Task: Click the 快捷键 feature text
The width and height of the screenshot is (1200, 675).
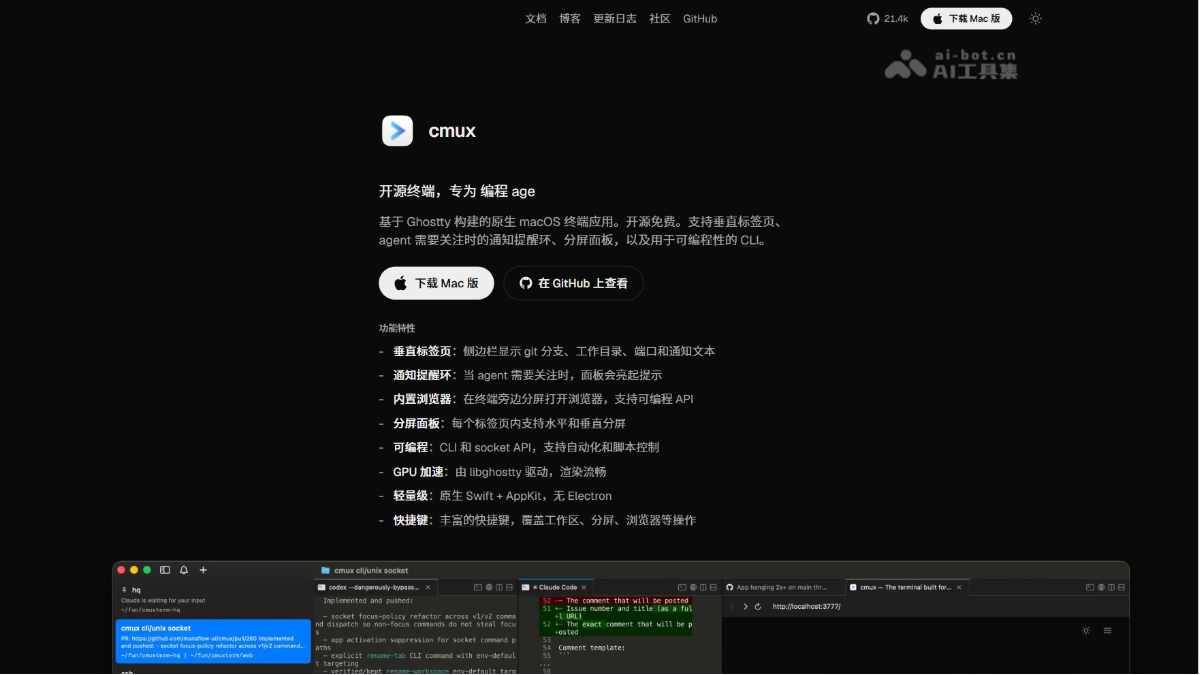Action: click(410, 520)
